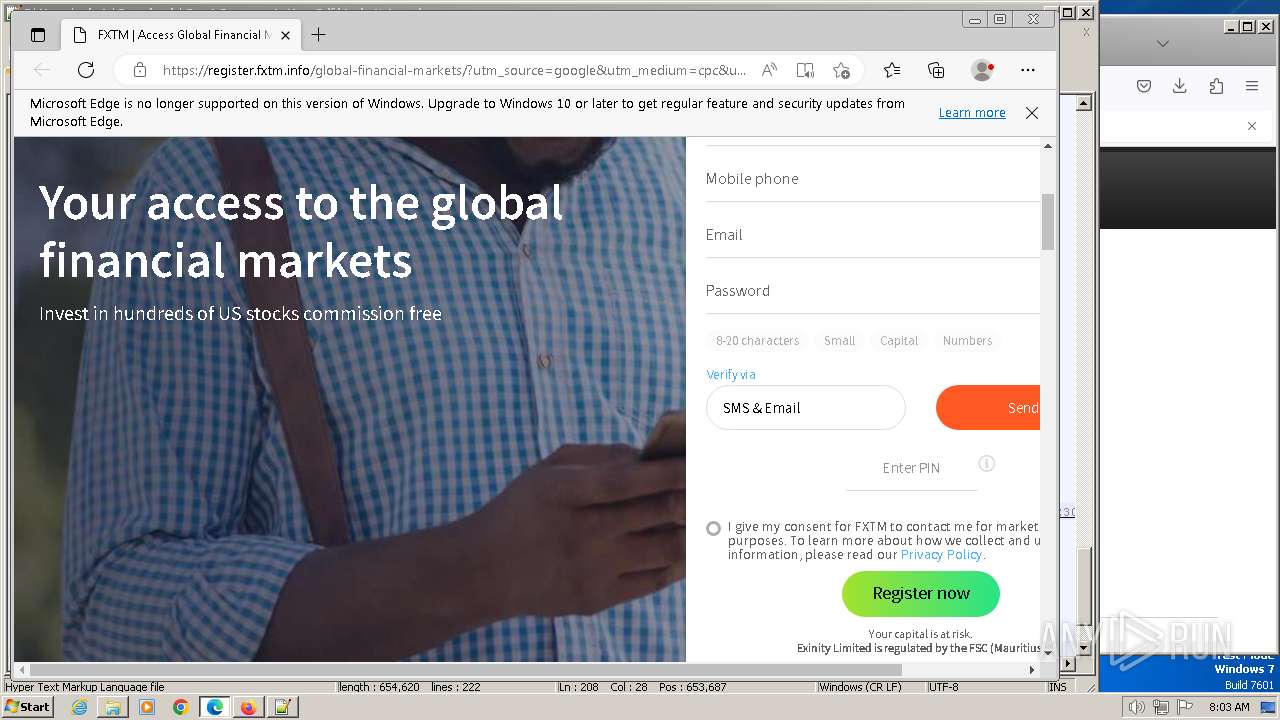Click the page vertical scrollbar thumb

click(x=1048, y=222)
